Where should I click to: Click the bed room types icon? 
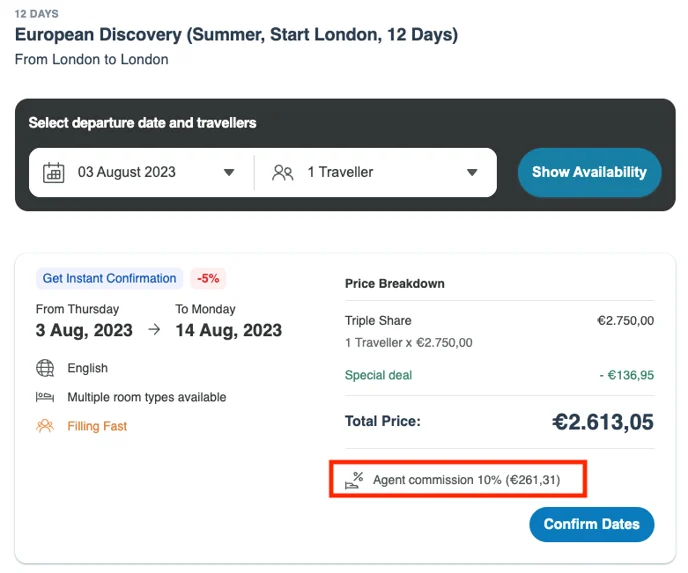click(x=45, y=397)
